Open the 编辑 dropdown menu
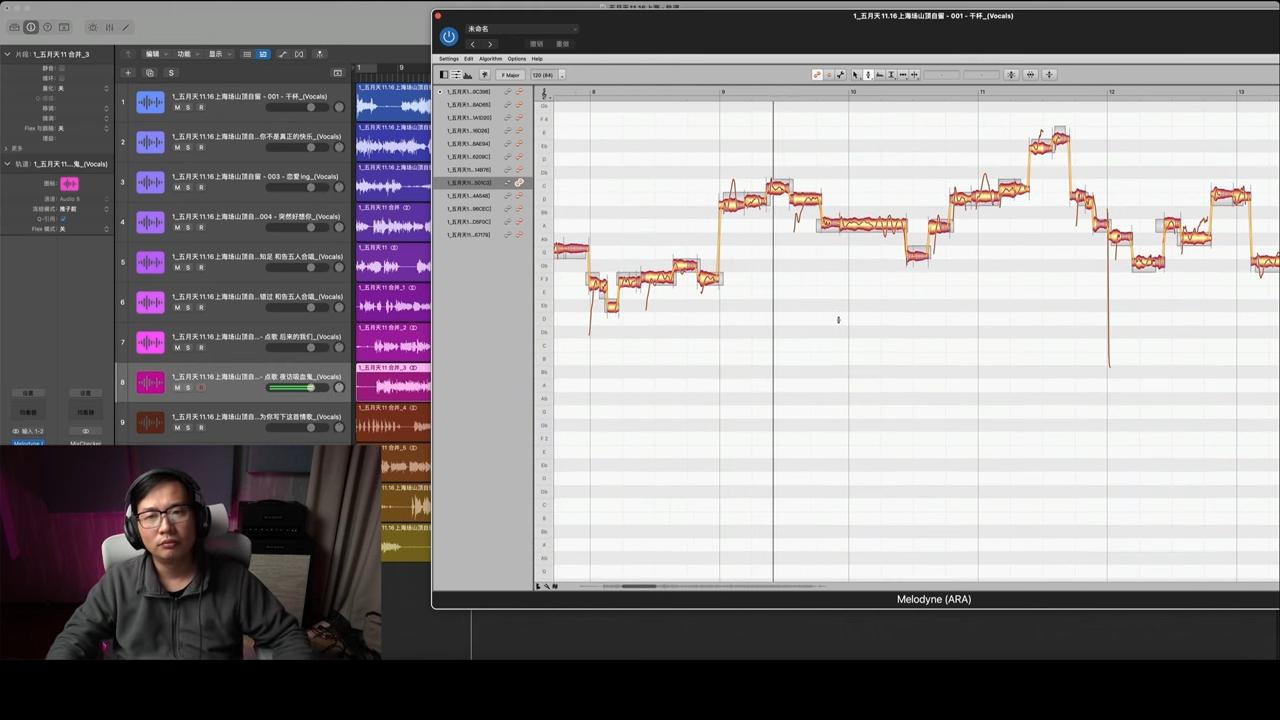The image size is (1280, 720). coord(153,54)
